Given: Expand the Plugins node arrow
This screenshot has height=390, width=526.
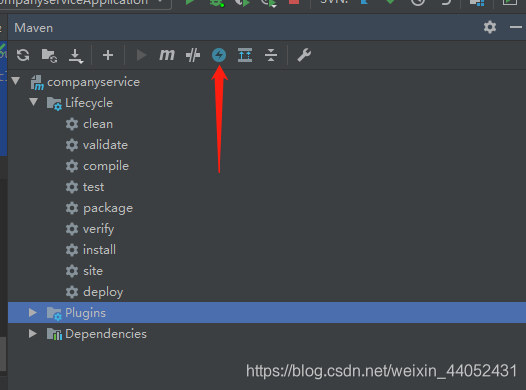Looking at the screenshot, I should coord(33,313).
